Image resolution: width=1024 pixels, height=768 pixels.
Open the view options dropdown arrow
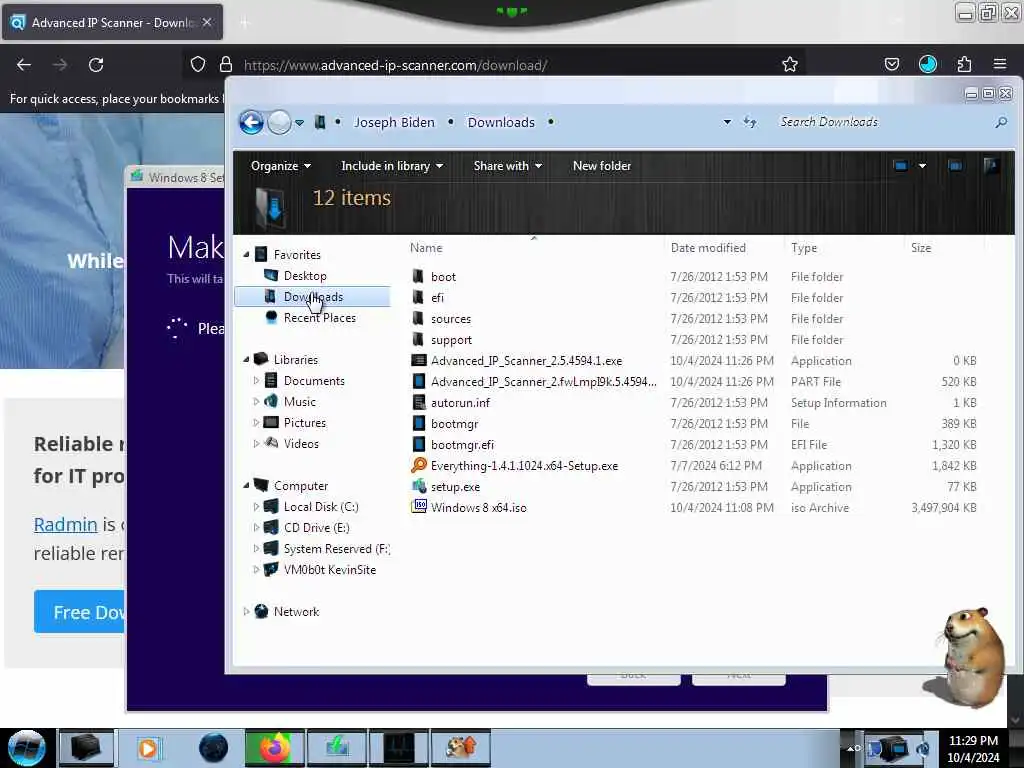922,166
